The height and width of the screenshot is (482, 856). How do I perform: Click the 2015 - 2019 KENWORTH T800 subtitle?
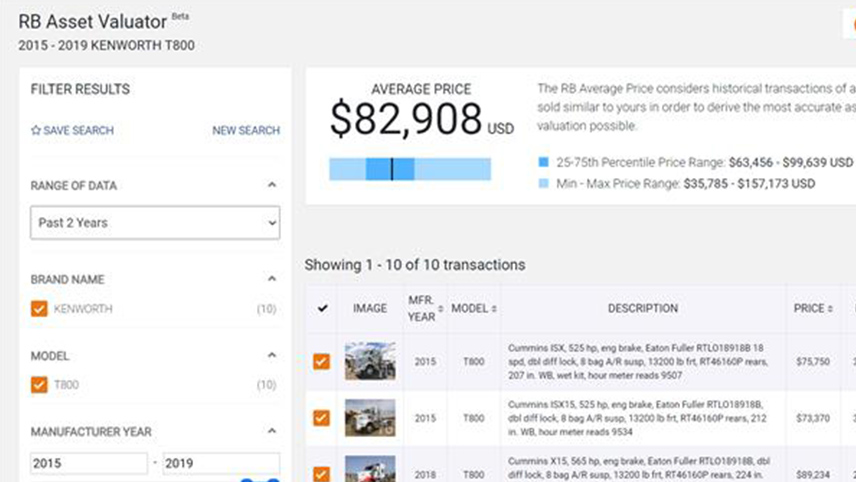[106, 45]
